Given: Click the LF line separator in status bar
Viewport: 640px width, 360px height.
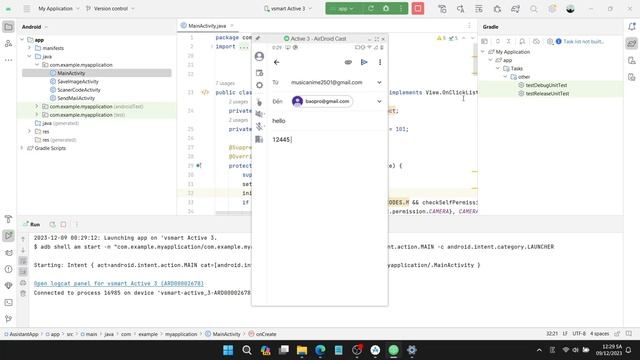Looking at the screenshot, I should (565, 333).
